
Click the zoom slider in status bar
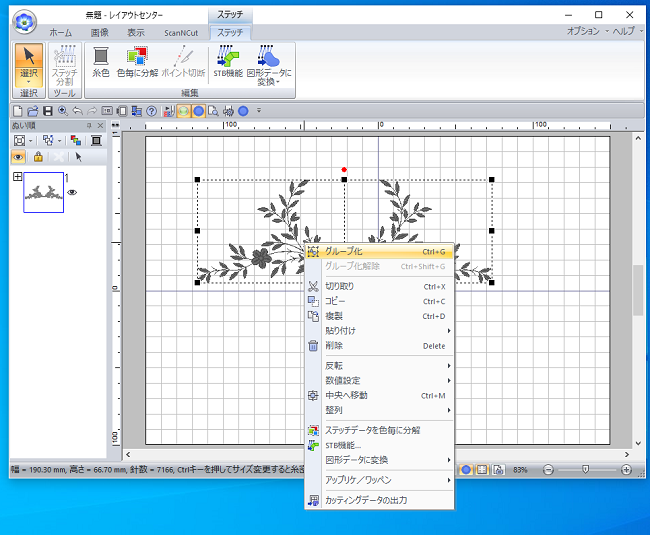click(587, 469)
